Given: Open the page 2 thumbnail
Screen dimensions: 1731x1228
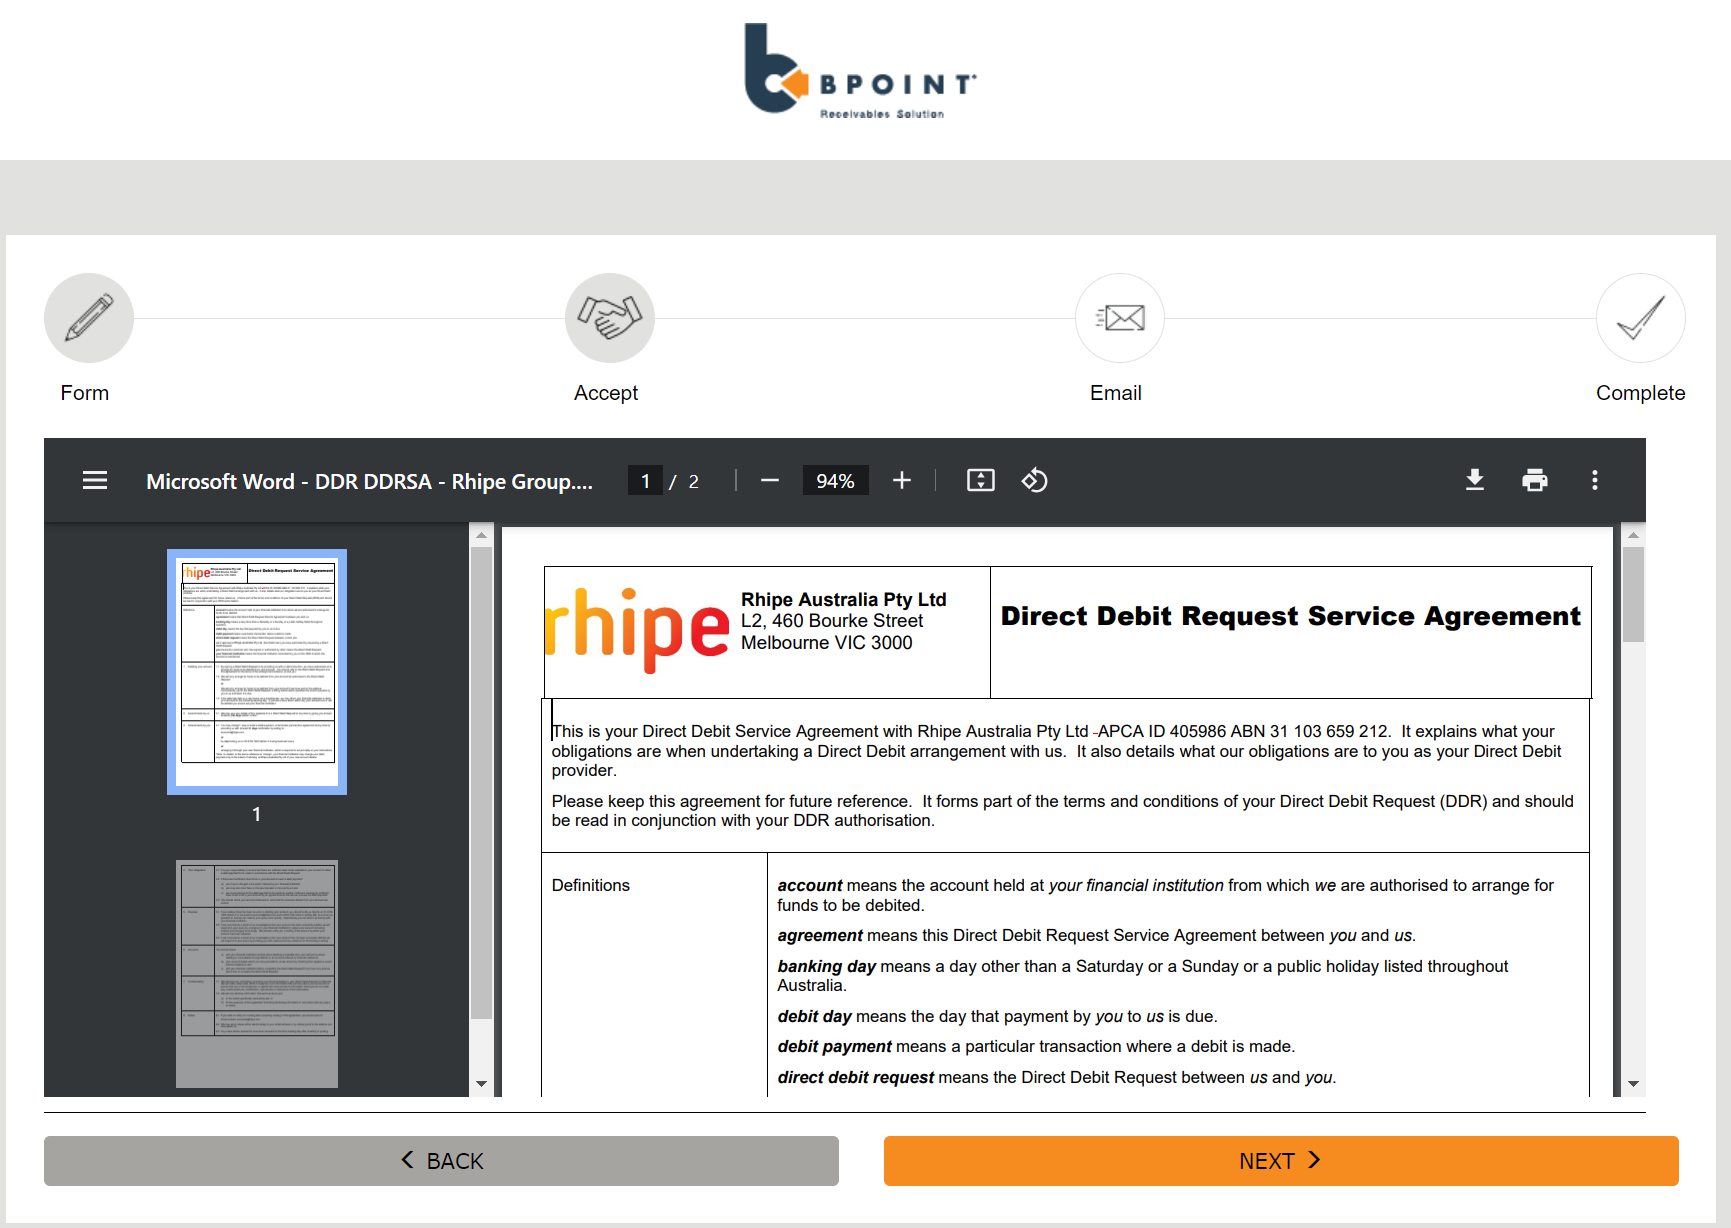Looking at the screenshot, I should [x=257, y=972].
